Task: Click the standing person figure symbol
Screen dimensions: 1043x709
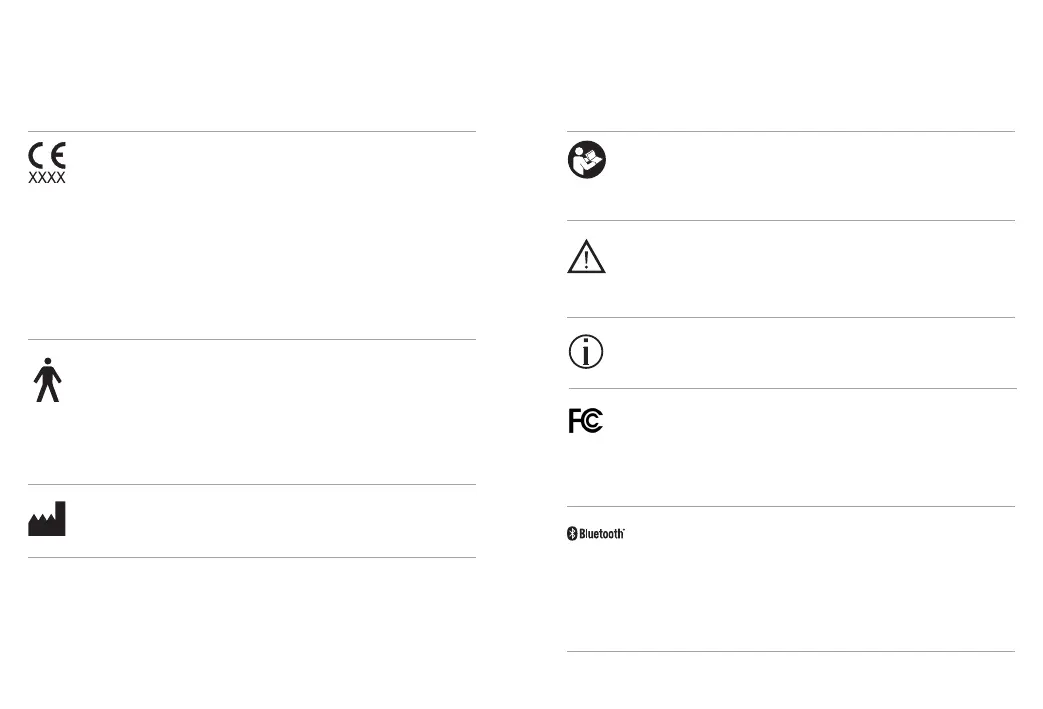Action: [47, 380]
